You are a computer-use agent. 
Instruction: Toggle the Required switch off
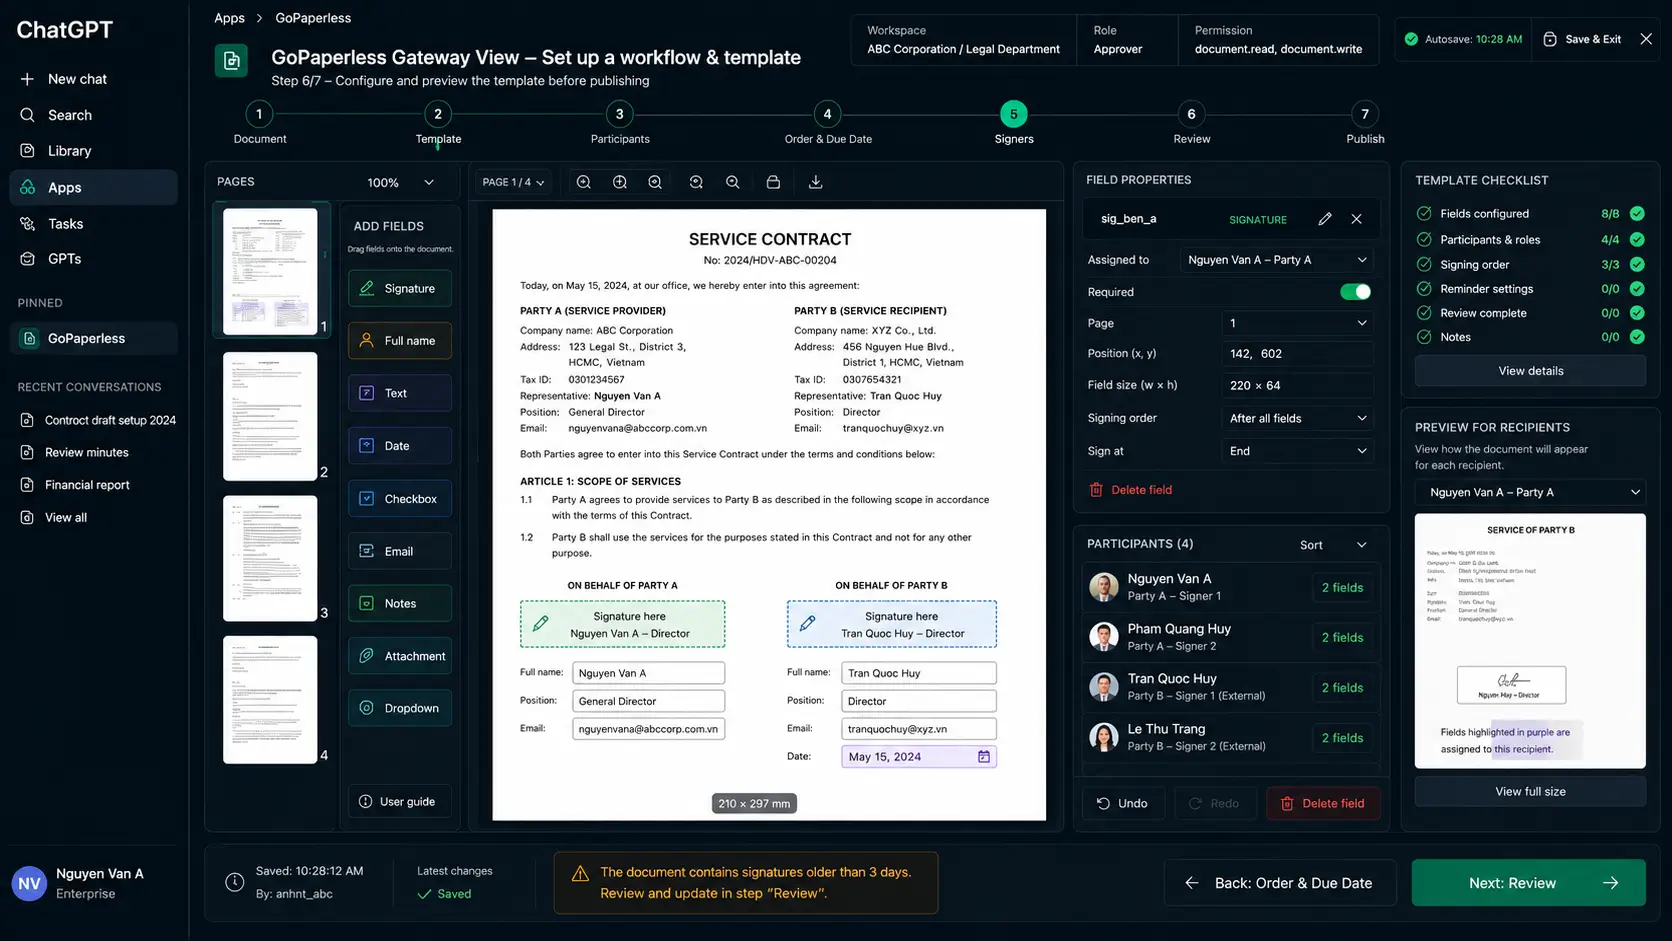pyautogui.click(x=1355, y=292)
